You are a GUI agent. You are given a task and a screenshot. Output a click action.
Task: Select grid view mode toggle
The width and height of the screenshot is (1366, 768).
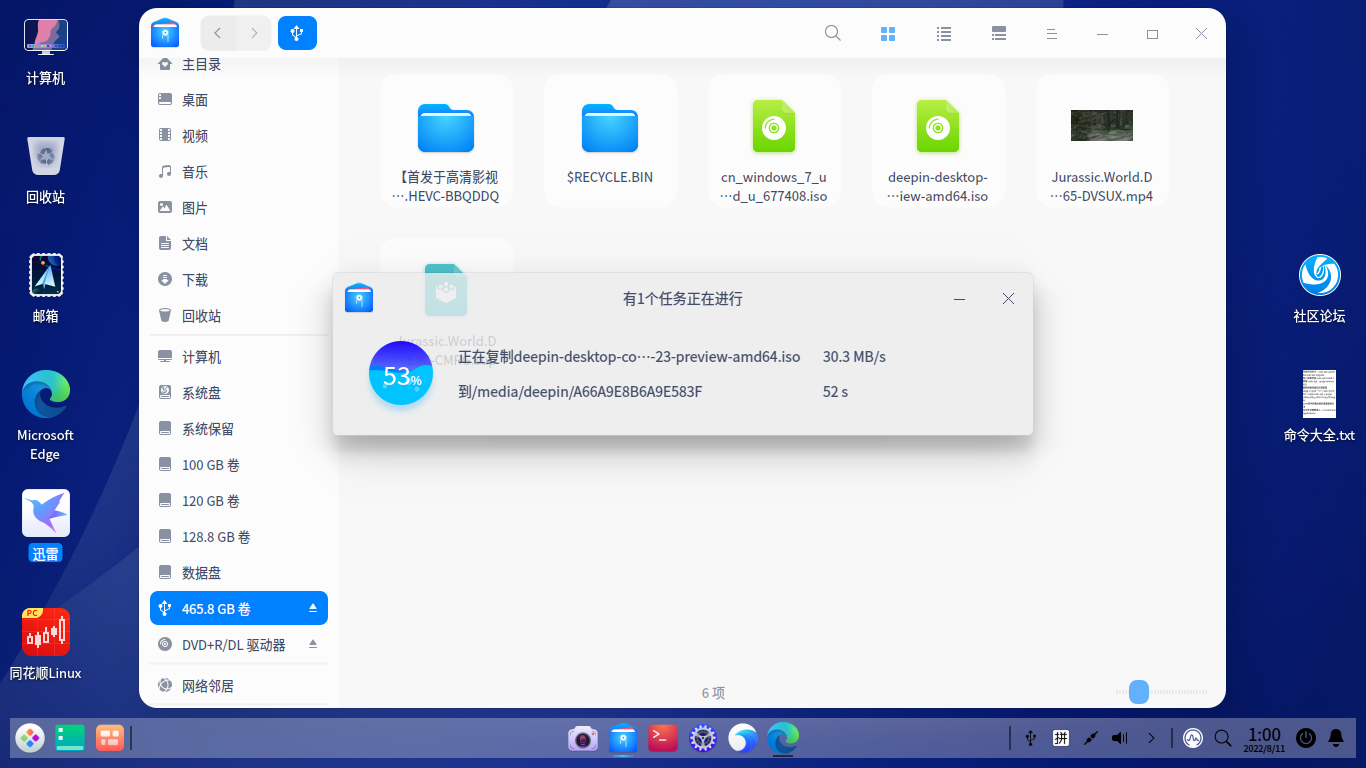(x=888, y=33)
